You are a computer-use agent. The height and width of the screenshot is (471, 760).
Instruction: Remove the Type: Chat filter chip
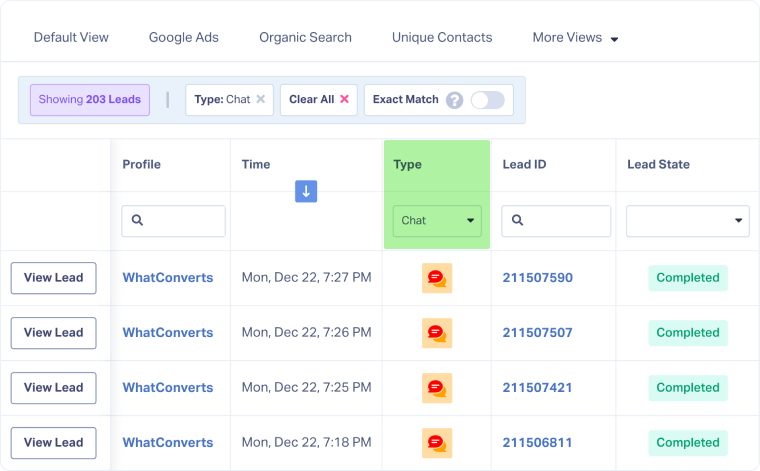tap(261, 99)
